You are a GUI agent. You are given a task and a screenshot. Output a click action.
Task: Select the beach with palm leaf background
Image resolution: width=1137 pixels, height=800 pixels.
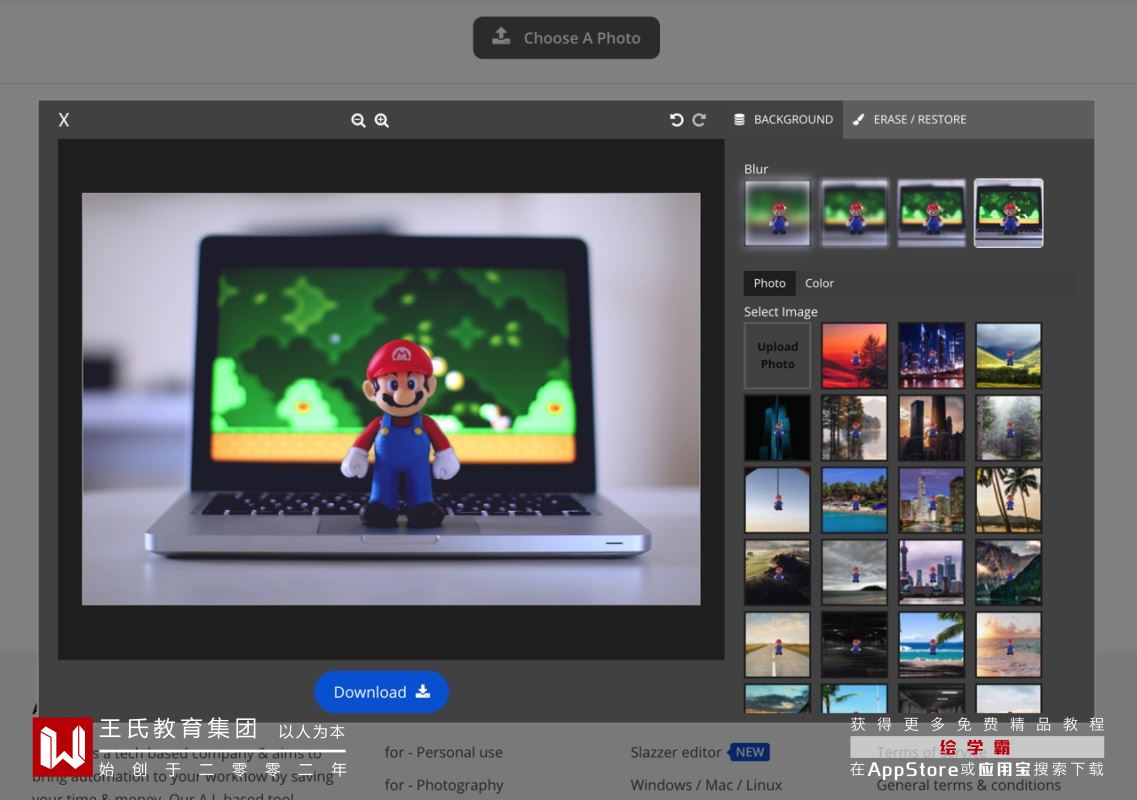point(932,645)
